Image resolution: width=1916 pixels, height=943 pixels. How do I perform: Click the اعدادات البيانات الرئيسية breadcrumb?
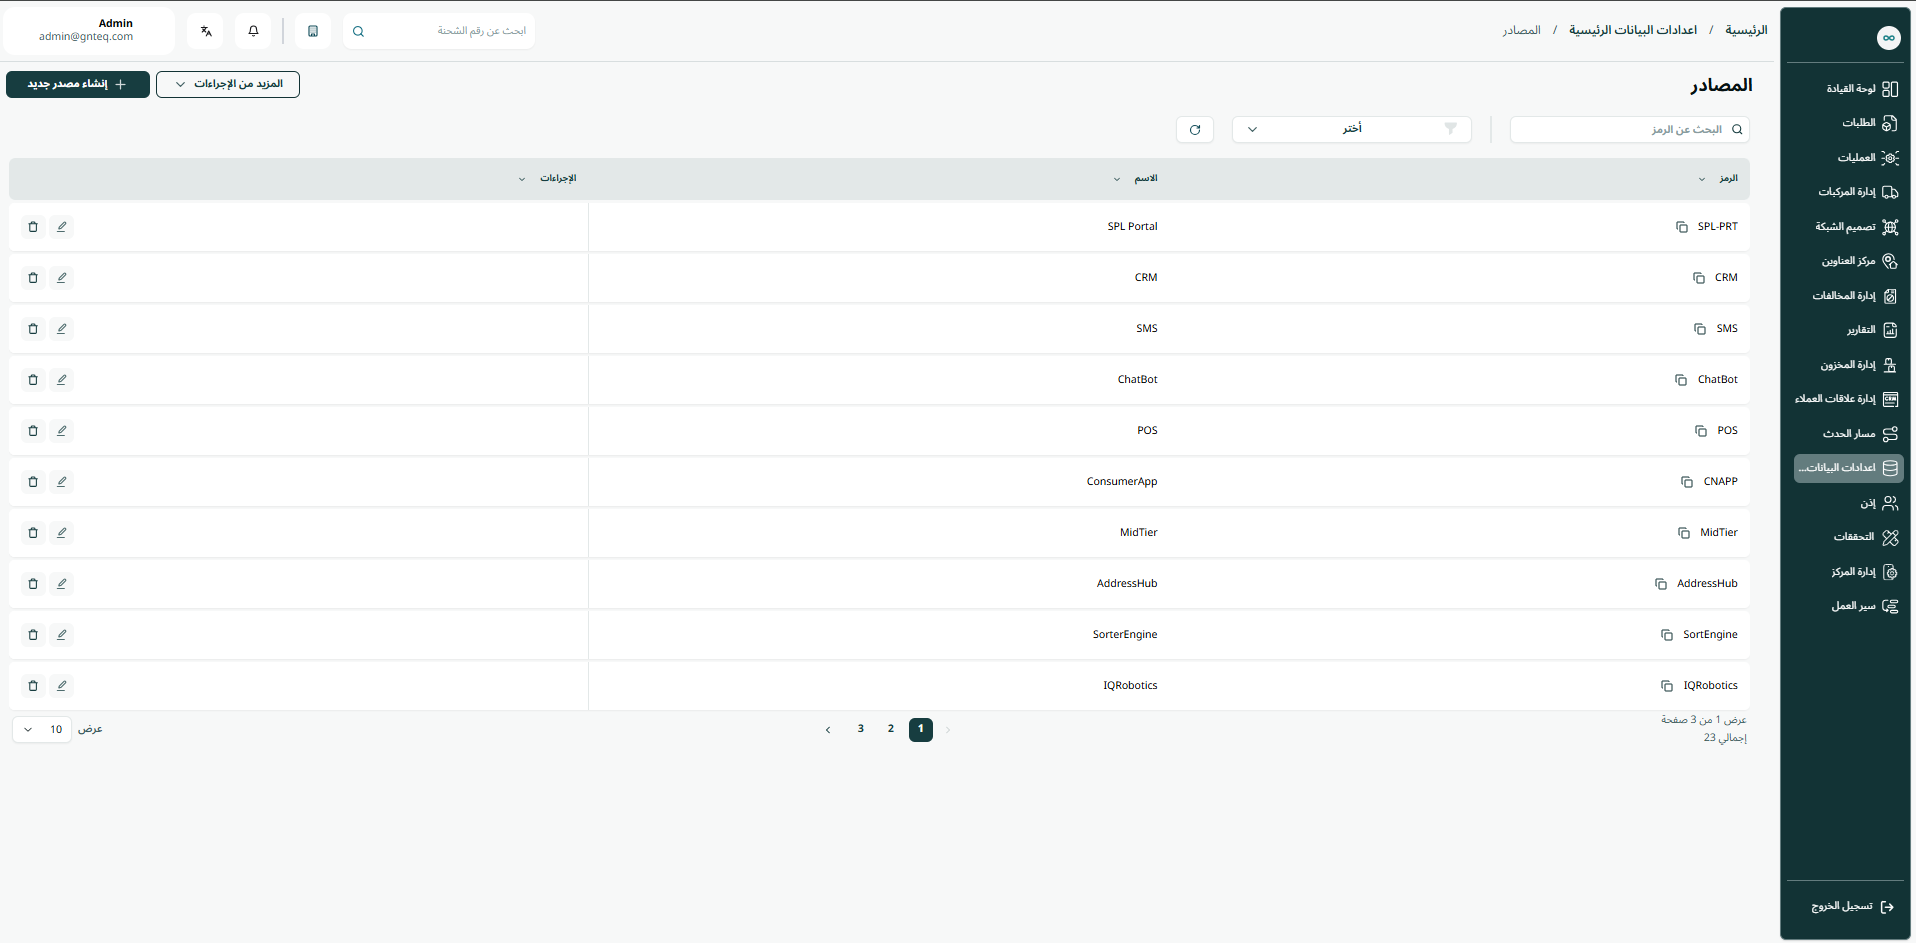pos(1633,30)
